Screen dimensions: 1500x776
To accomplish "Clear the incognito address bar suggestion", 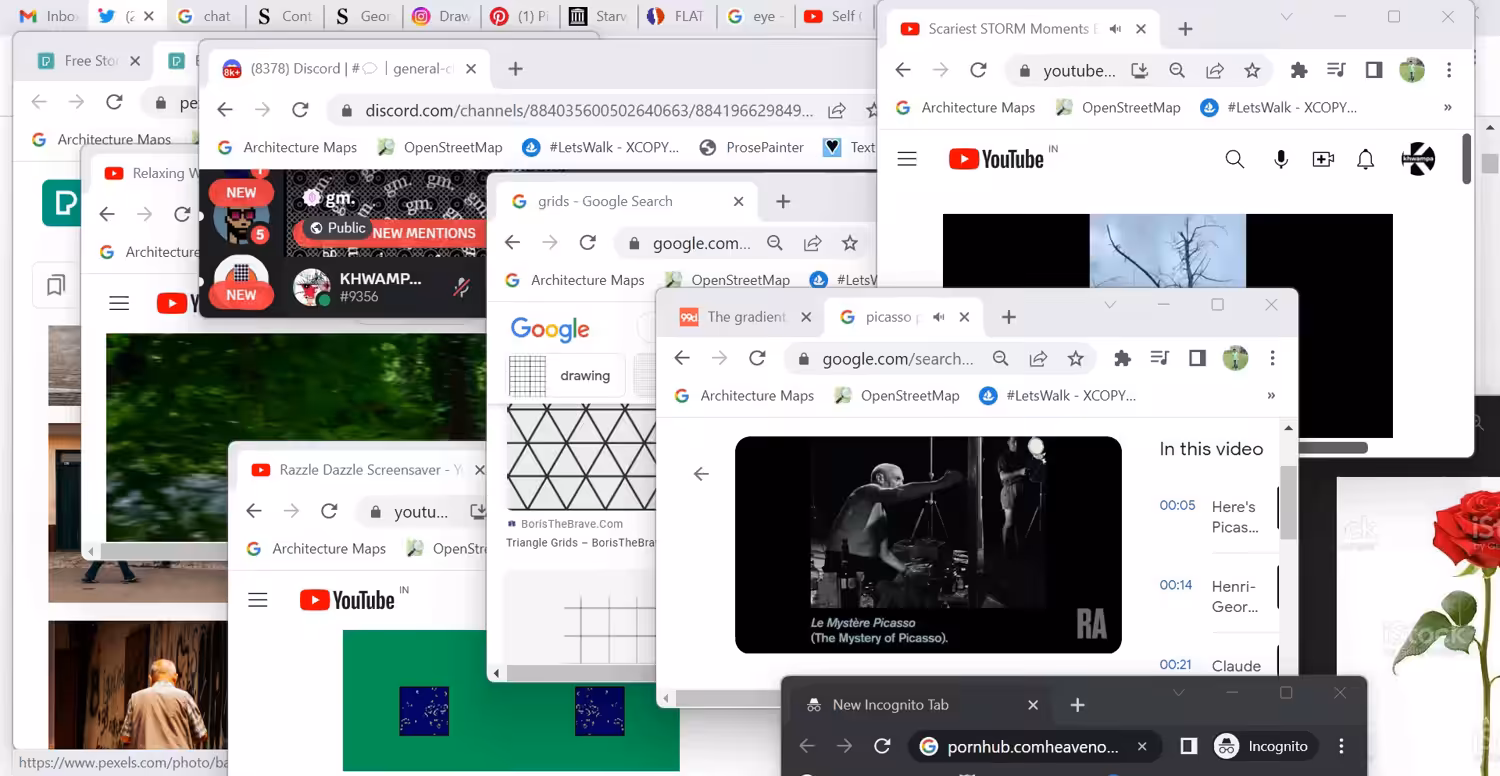I will tap(1142, 746).
